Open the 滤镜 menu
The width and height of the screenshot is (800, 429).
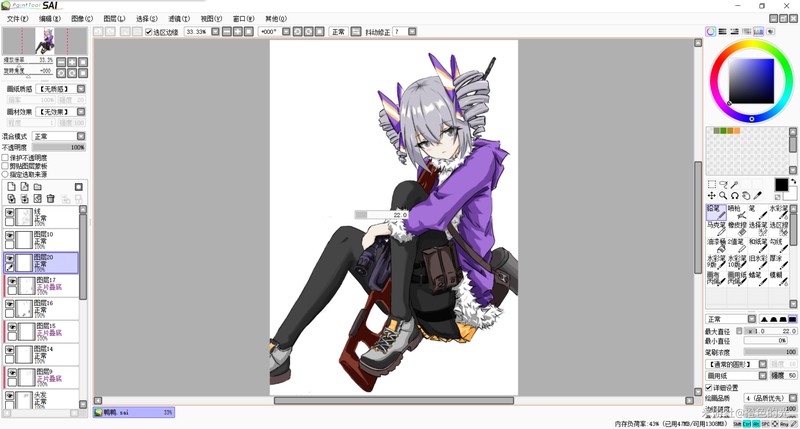coord(179,18)
